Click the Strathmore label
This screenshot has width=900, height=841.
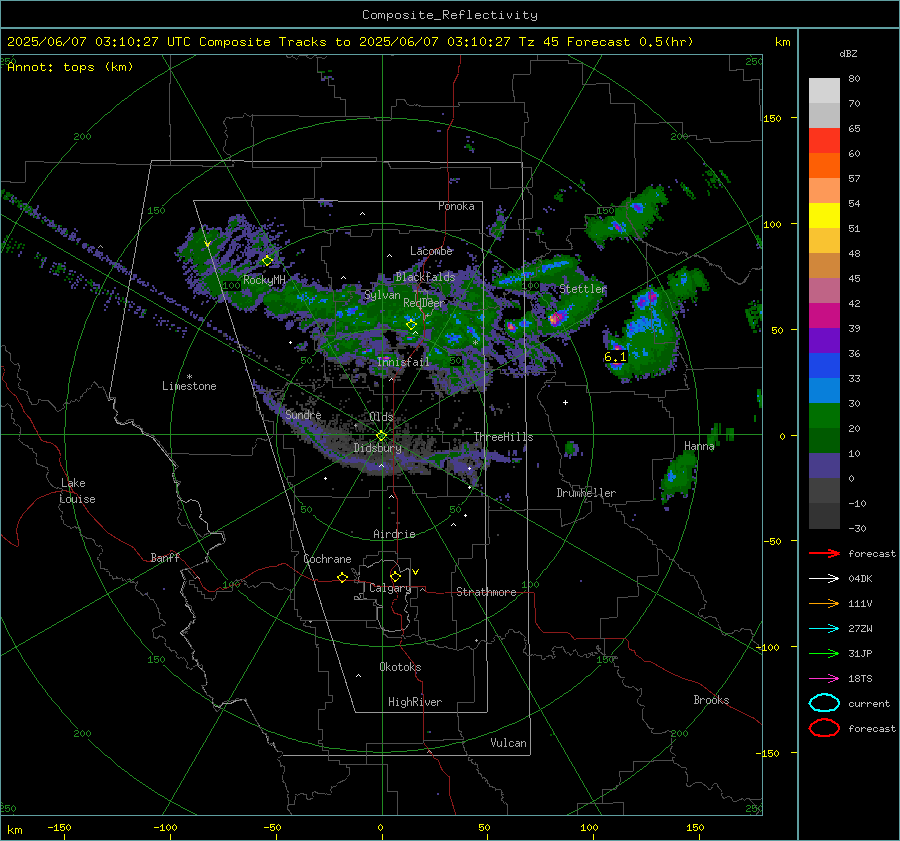point(486,592)
